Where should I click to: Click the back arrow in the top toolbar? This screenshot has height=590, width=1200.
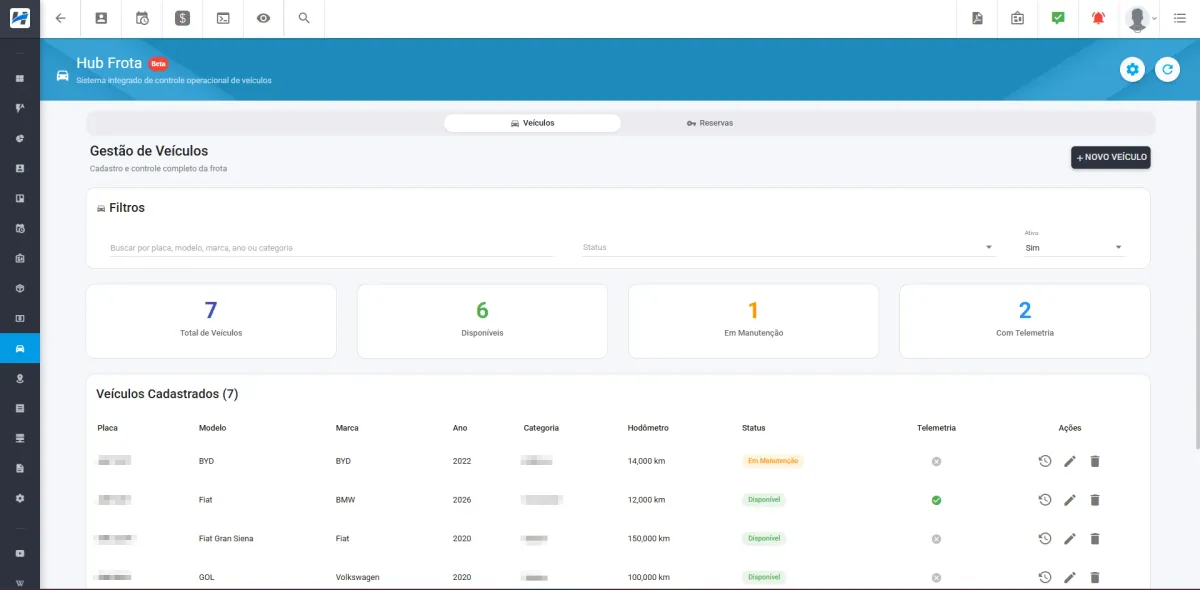pos(61,18)
